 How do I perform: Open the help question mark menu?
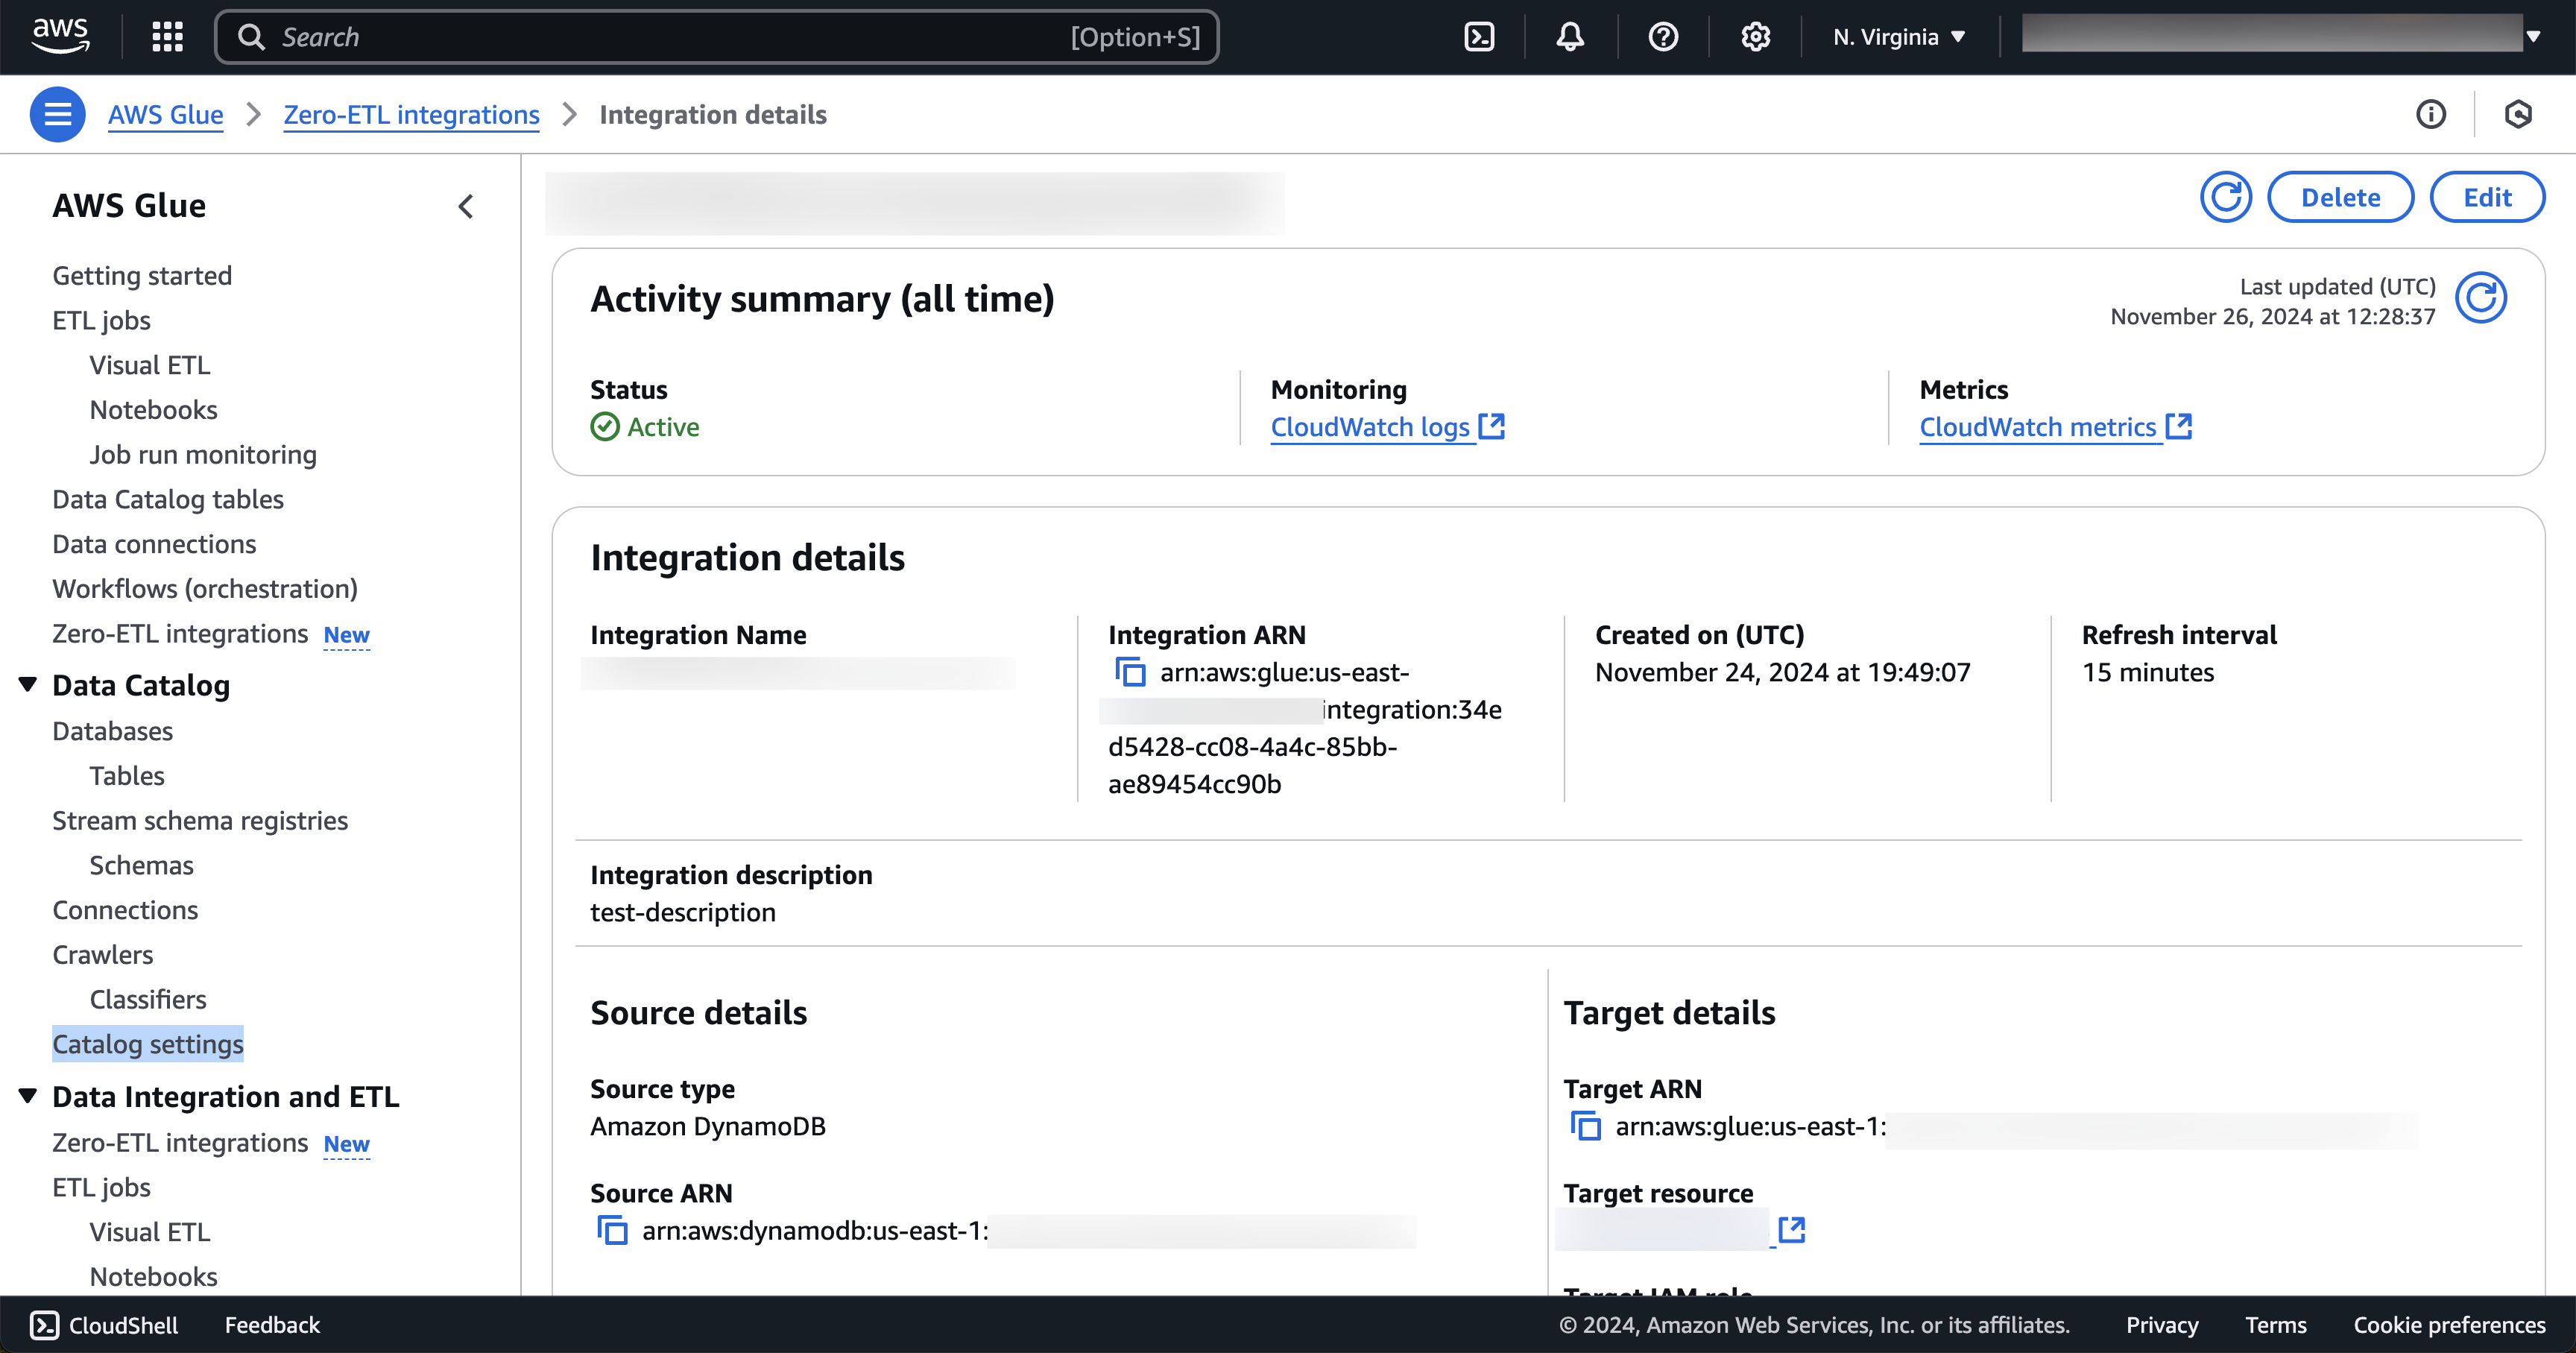coord(1663,37)
